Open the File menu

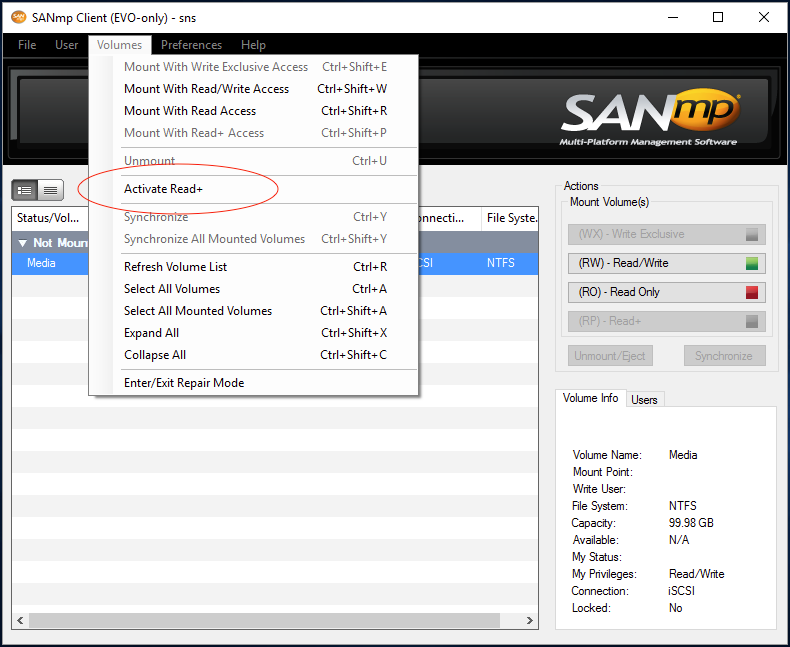tap(27, 45)
